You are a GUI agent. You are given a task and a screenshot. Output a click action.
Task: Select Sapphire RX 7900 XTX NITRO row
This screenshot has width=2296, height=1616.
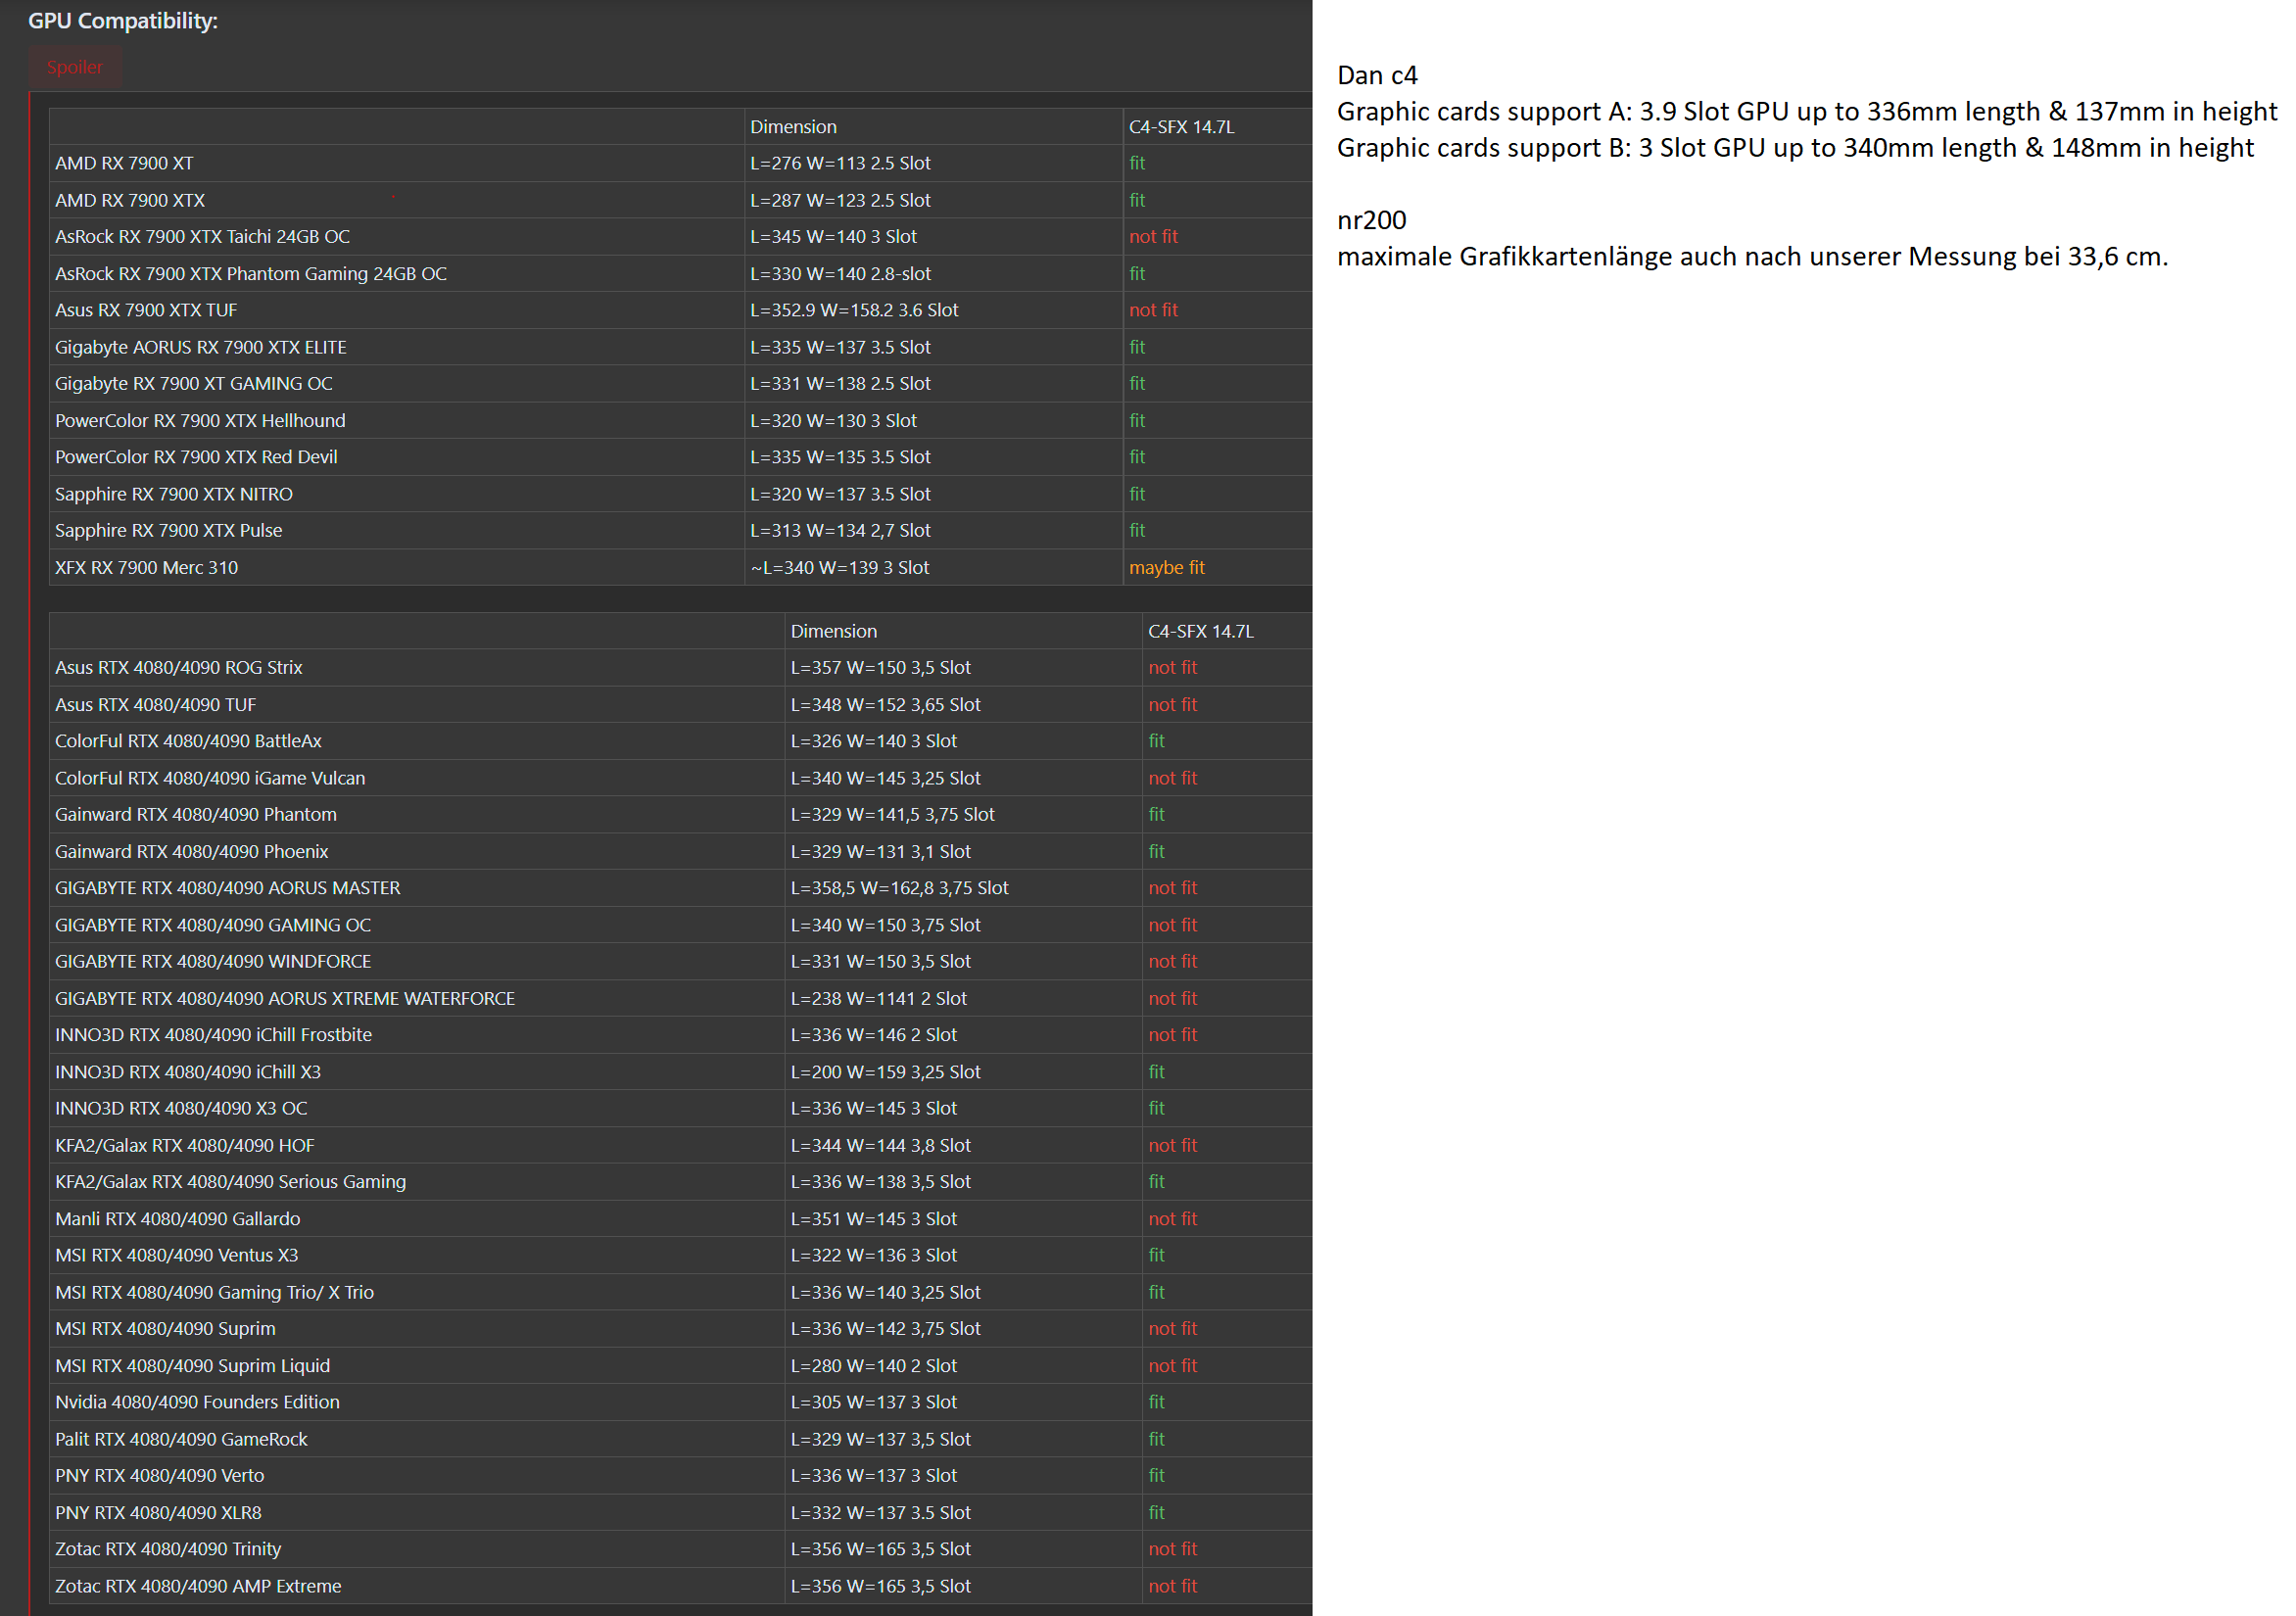click(173, 494)
